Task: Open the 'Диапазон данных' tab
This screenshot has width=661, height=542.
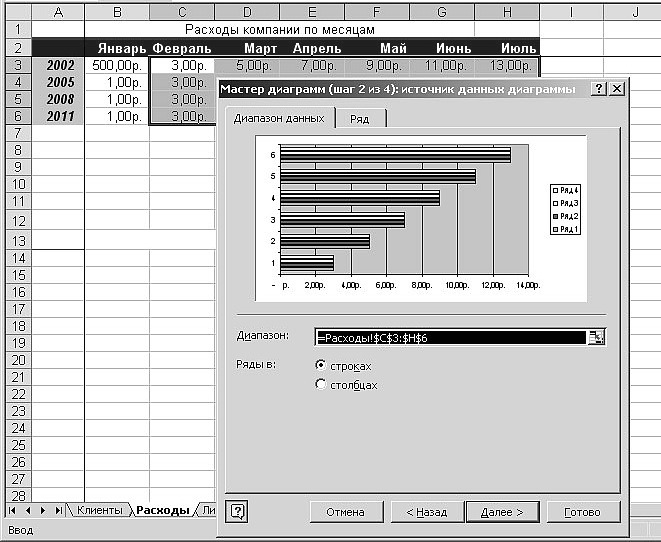Action: click(279, 118)
